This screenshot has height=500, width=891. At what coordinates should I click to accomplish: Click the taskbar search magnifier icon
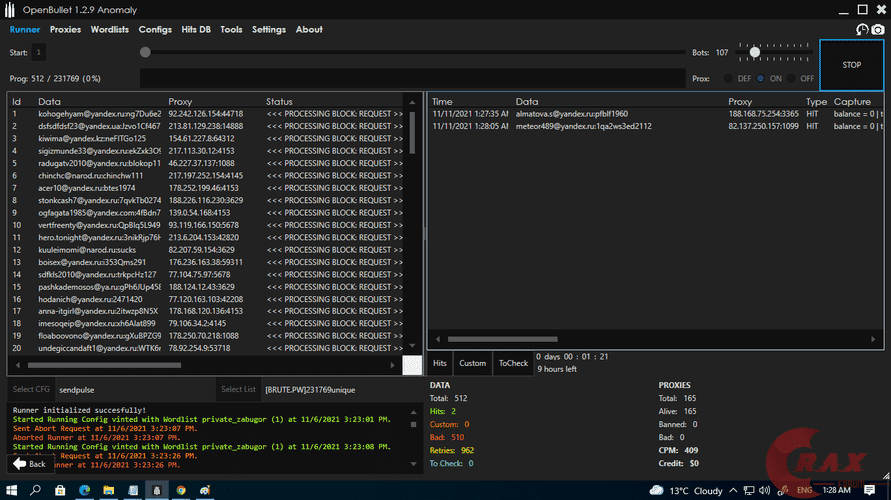coord(35,491)
